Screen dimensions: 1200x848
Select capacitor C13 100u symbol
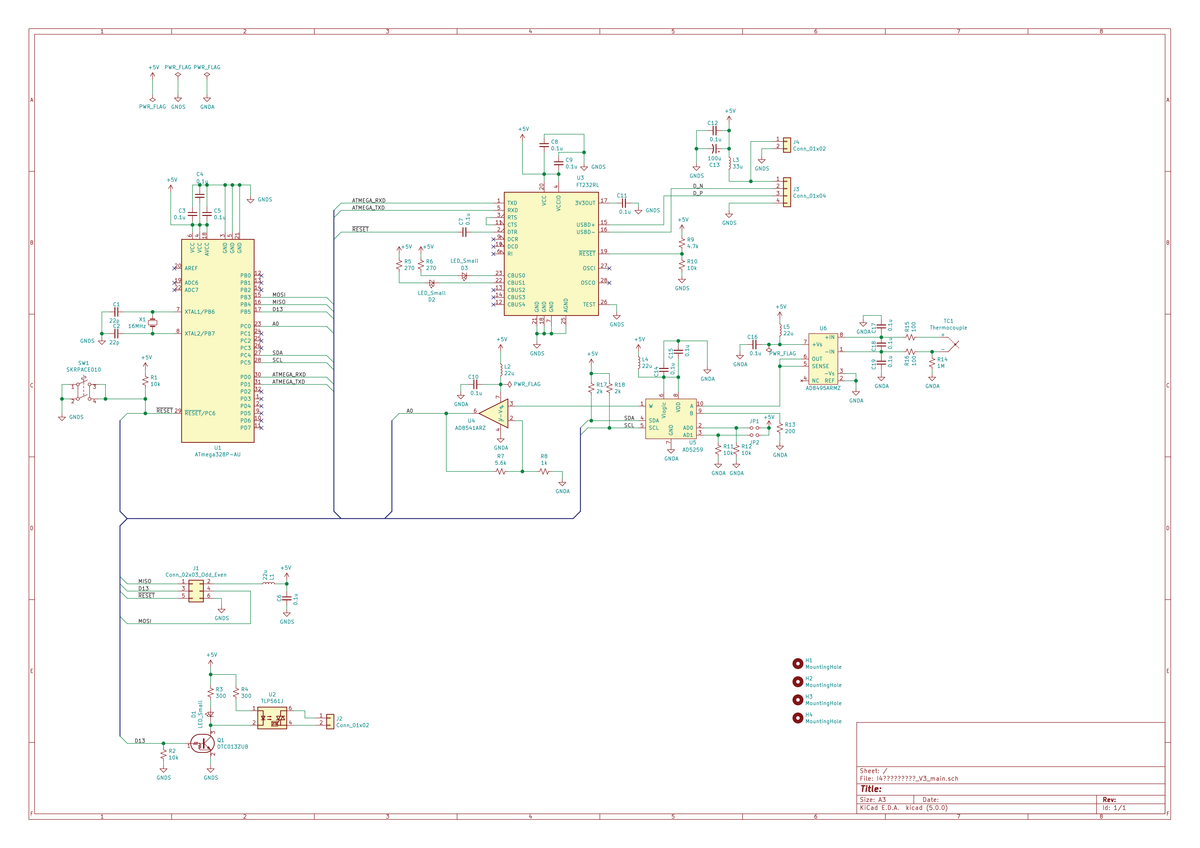click(x=713, y=147)
